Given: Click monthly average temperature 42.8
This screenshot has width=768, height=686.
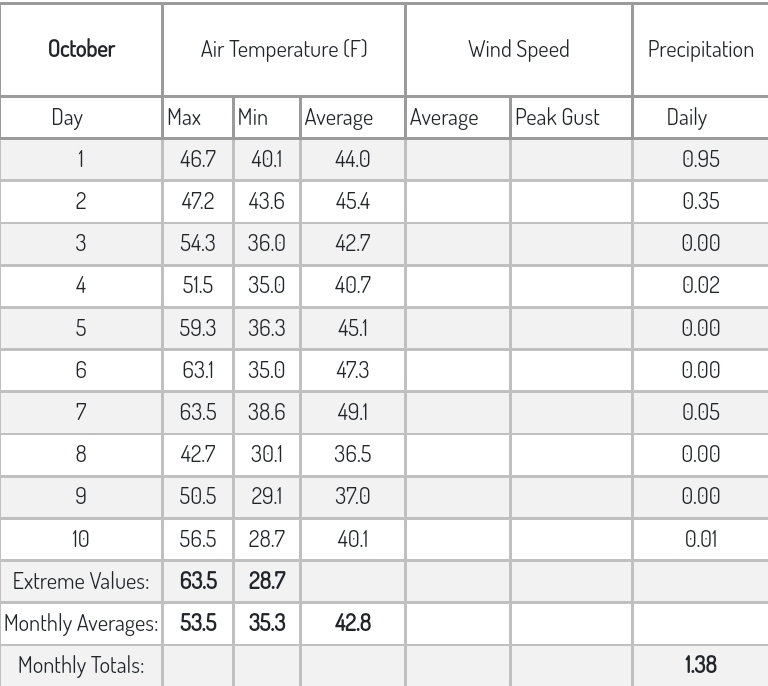Looking at the screenshot, I should (353, 623).
